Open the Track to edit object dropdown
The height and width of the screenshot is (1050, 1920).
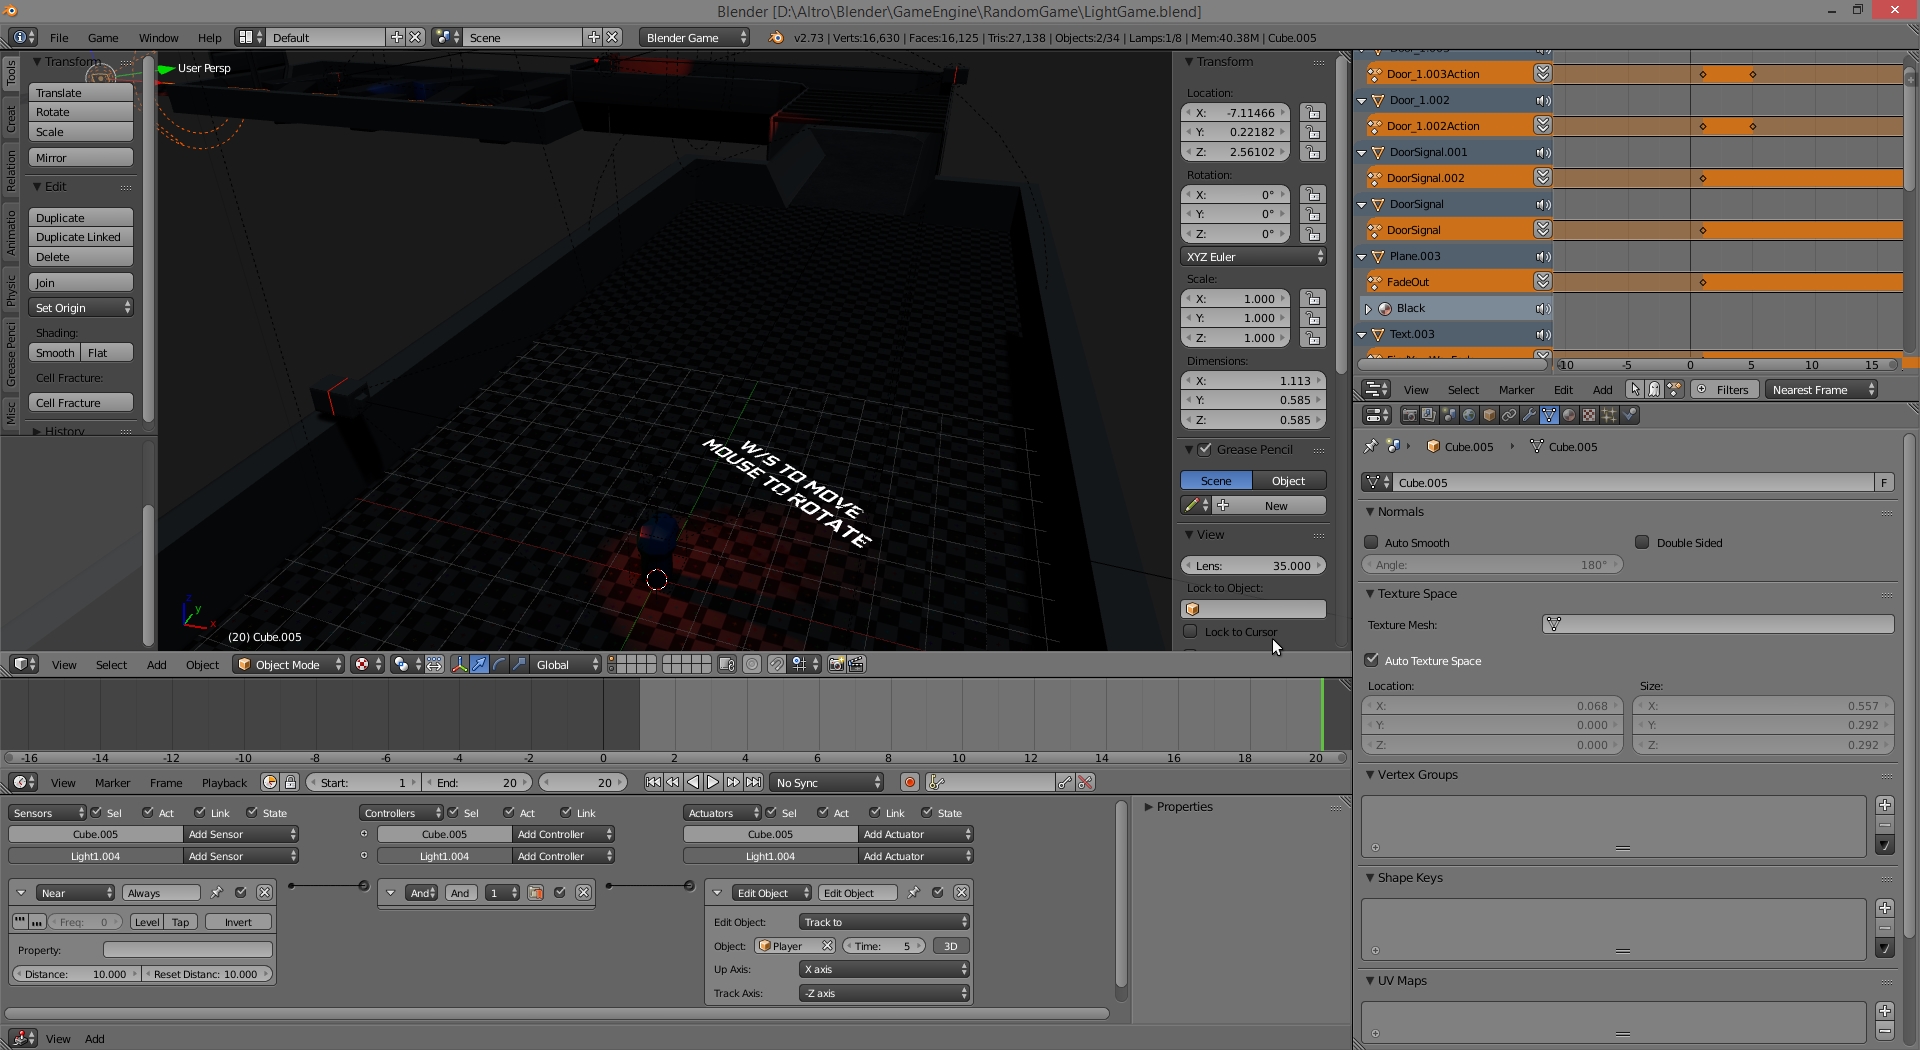click(x=884, y=922)
